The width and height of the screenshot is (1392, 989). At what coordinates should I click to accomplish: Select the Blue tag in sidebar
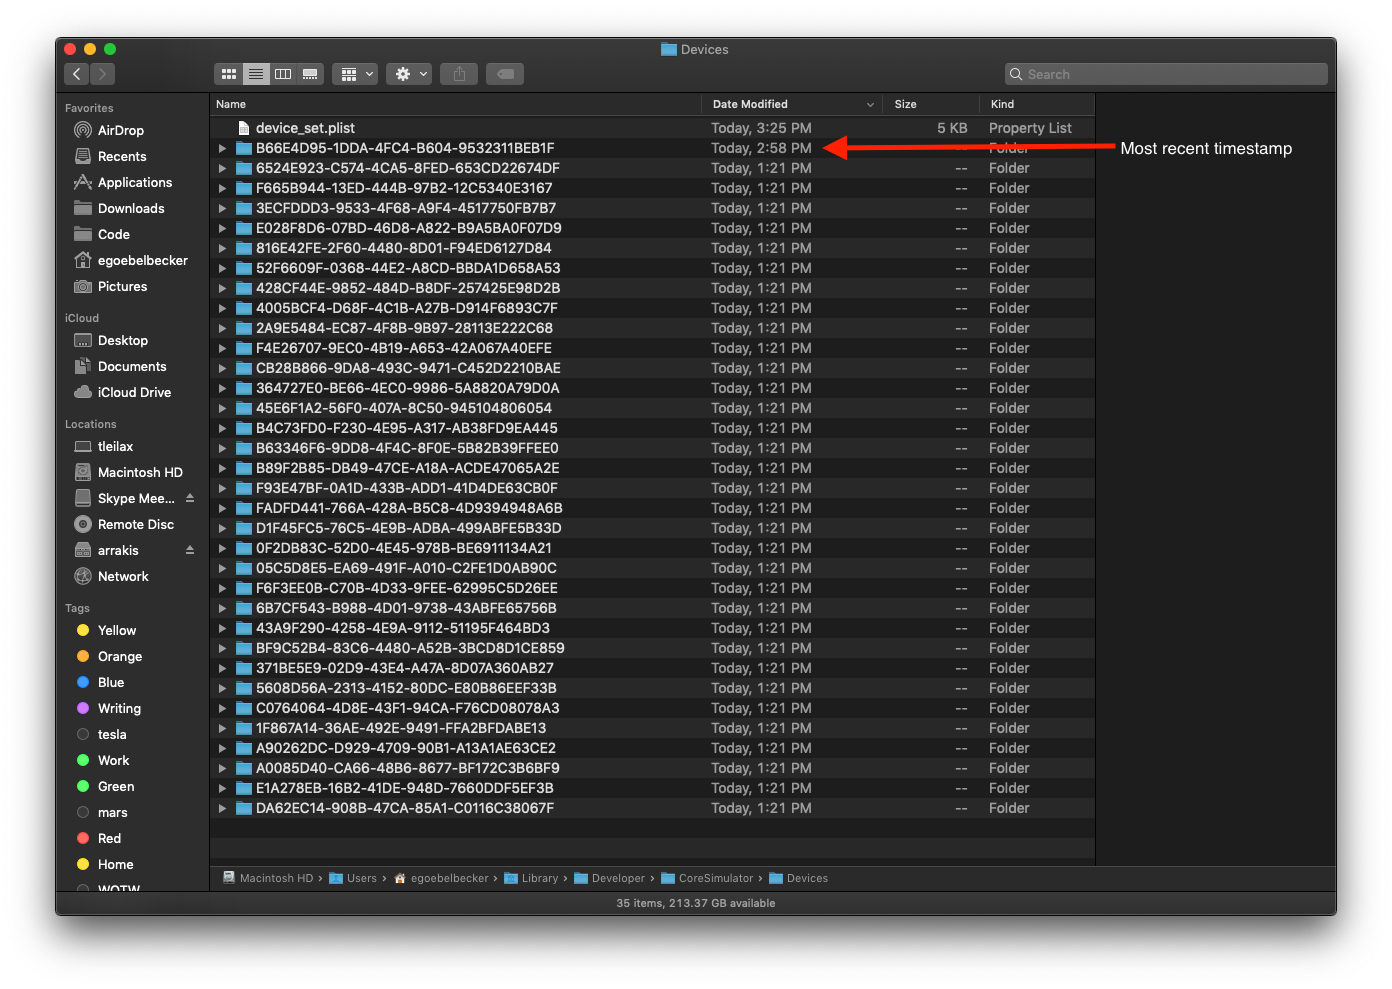point(110,682)
